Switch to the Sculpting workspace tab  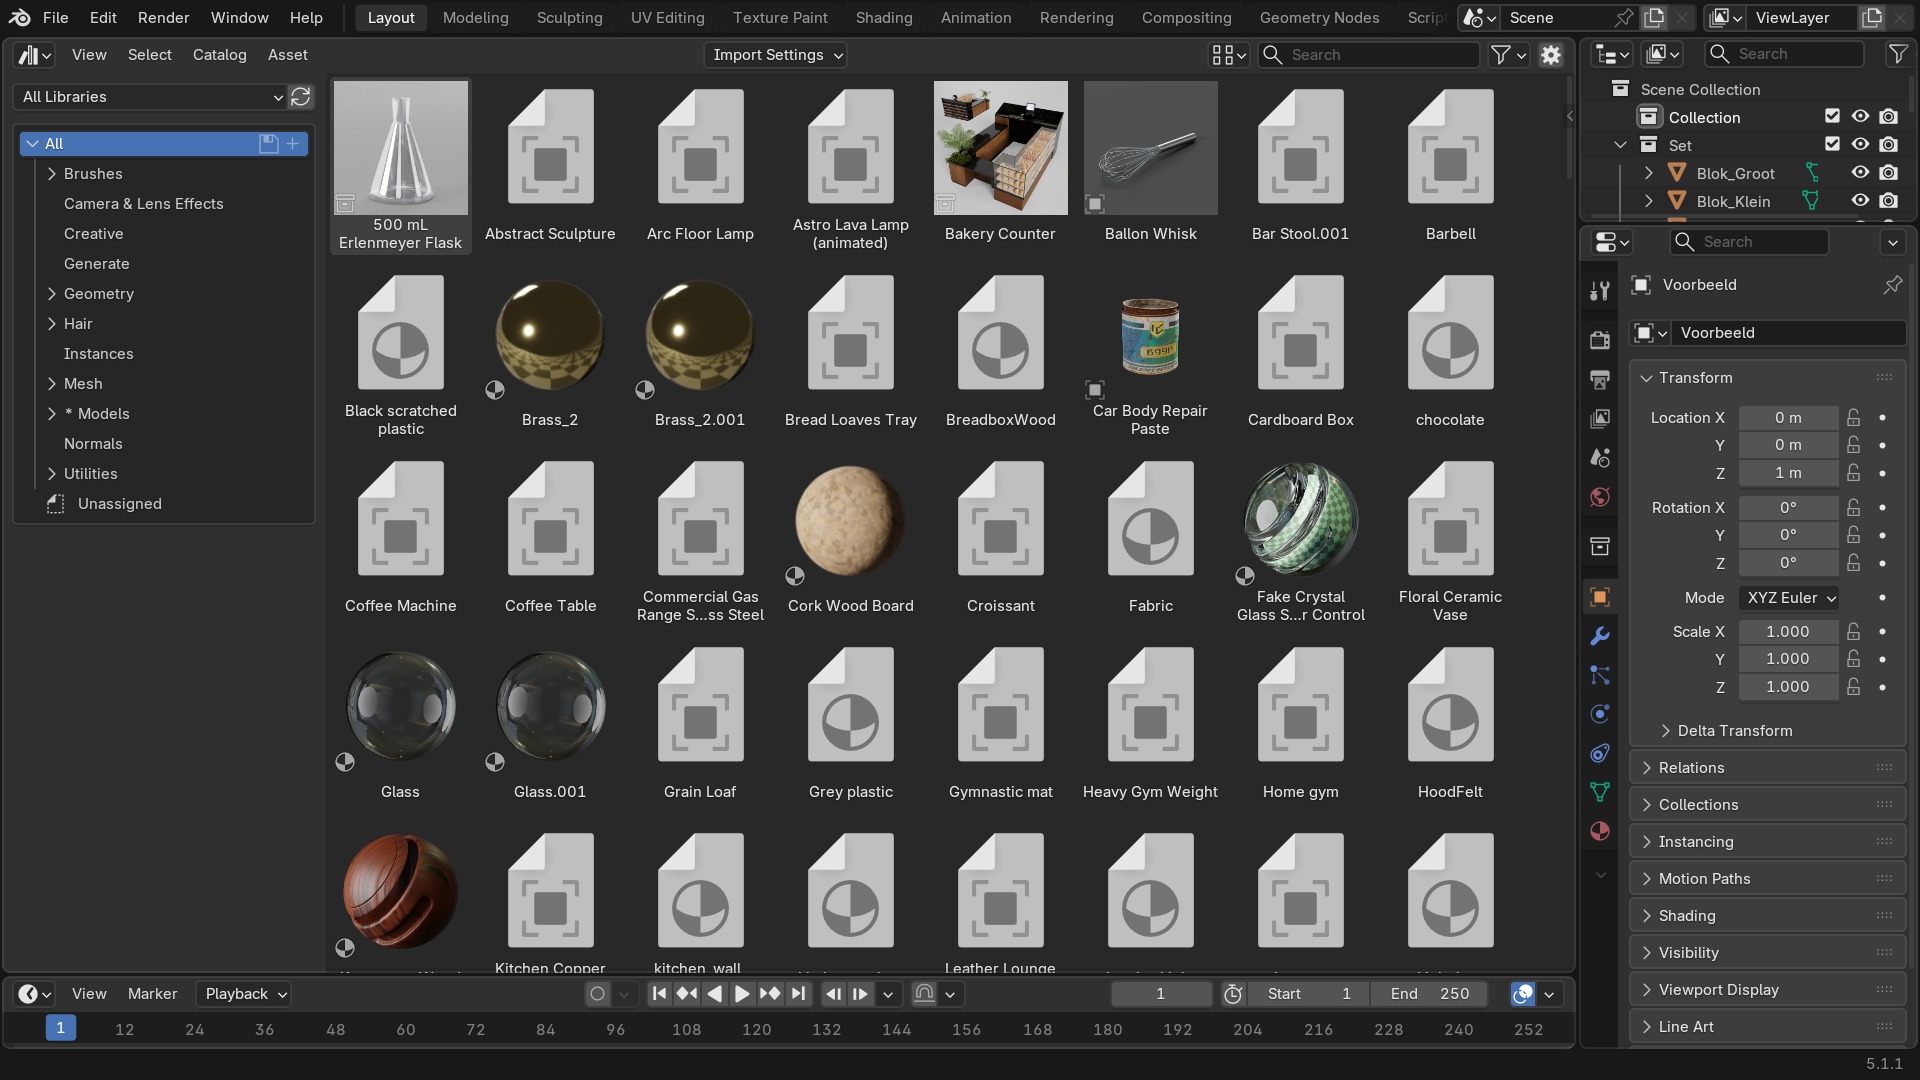pos(569,18)
